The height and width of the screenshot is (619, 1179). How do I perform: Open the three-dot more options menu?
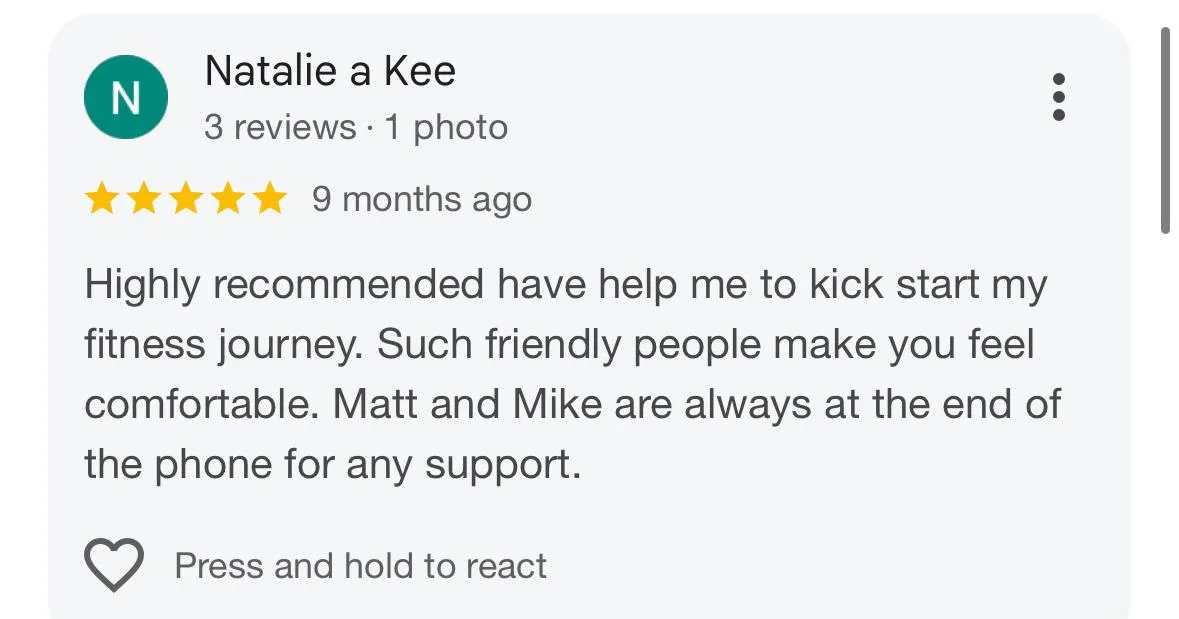click(1059, 98)
